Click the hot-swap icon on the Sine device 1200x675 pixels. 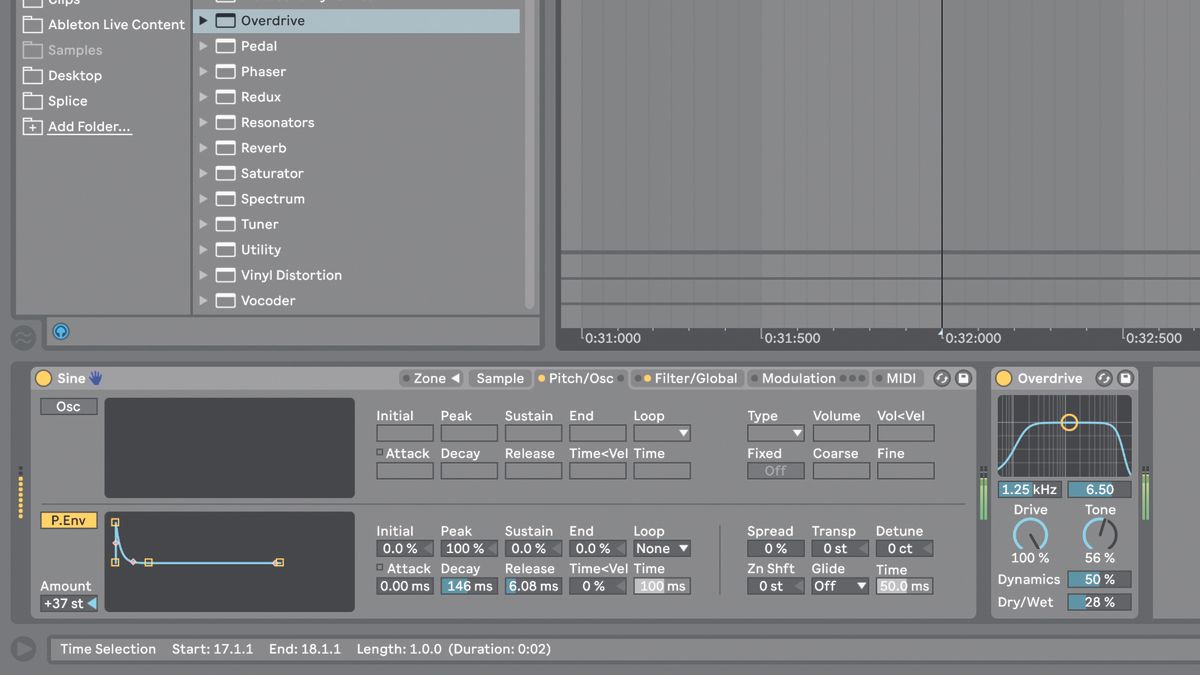click(941, 378)
